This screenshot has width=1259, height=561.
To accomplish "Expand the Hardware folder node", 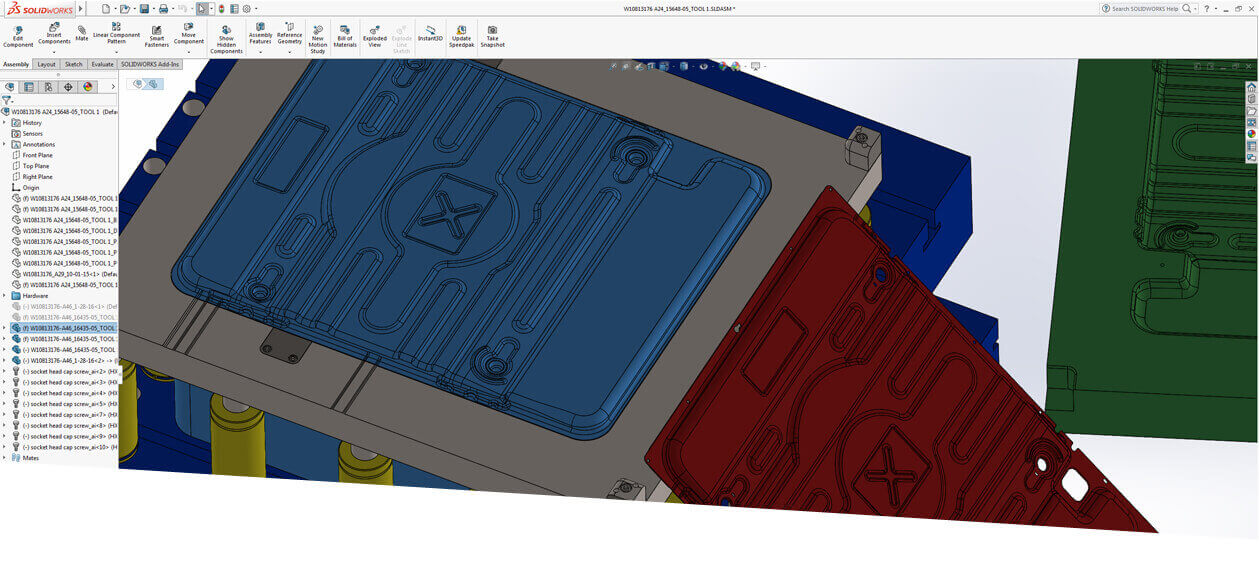I will (x=4, y=296).
